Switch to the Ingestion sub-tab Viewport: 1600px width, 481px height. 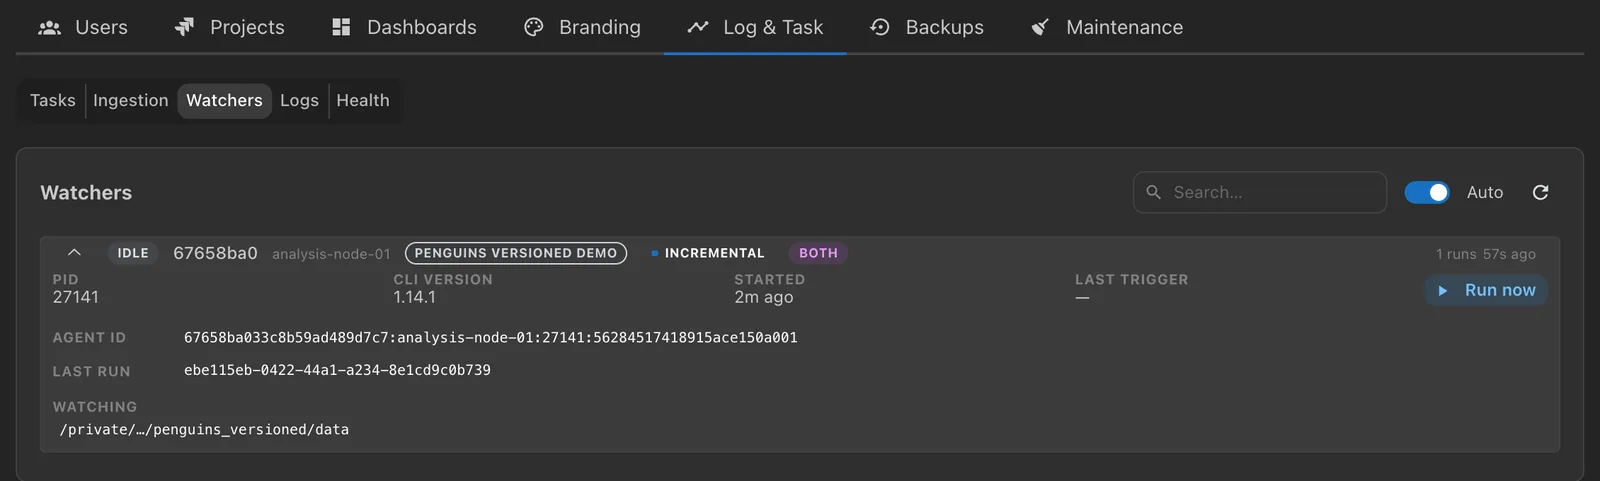pos(131,100)
